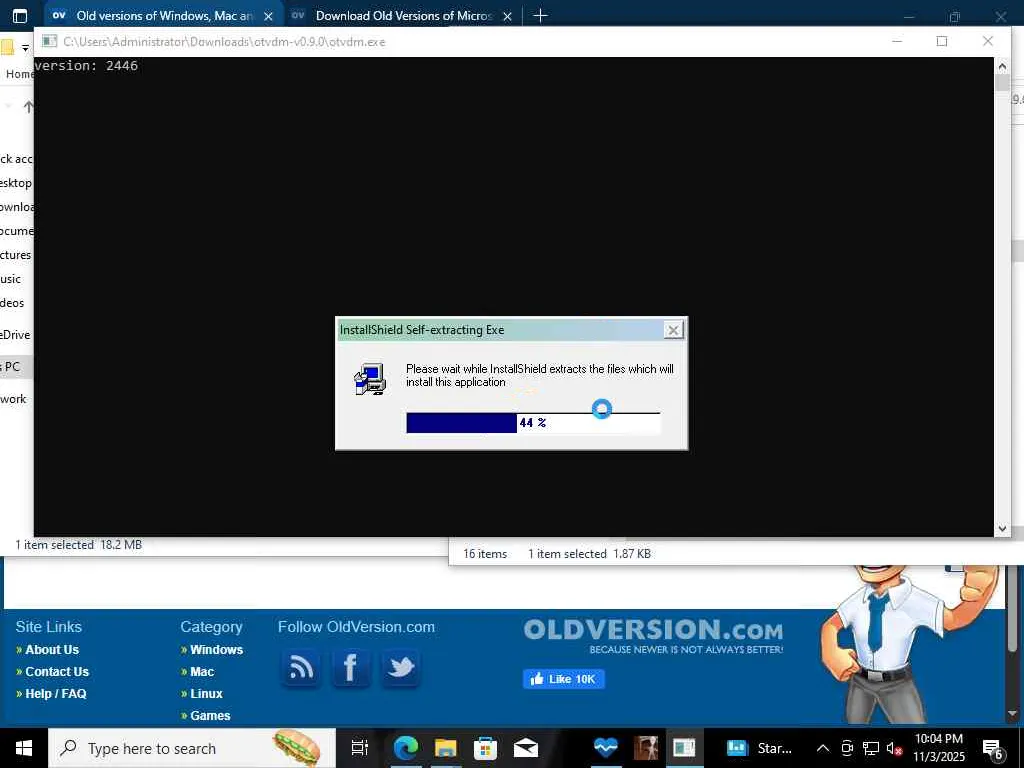Open the clock showing 10:04 PM
The image size is (1024, 768).
tap(938, 748)
